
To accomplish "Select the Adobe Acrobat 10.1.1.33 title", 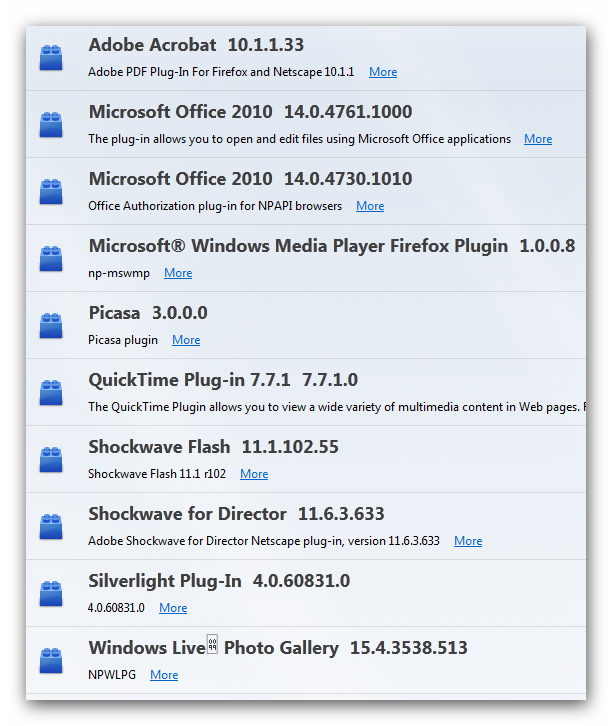I will tap(196, 45).
